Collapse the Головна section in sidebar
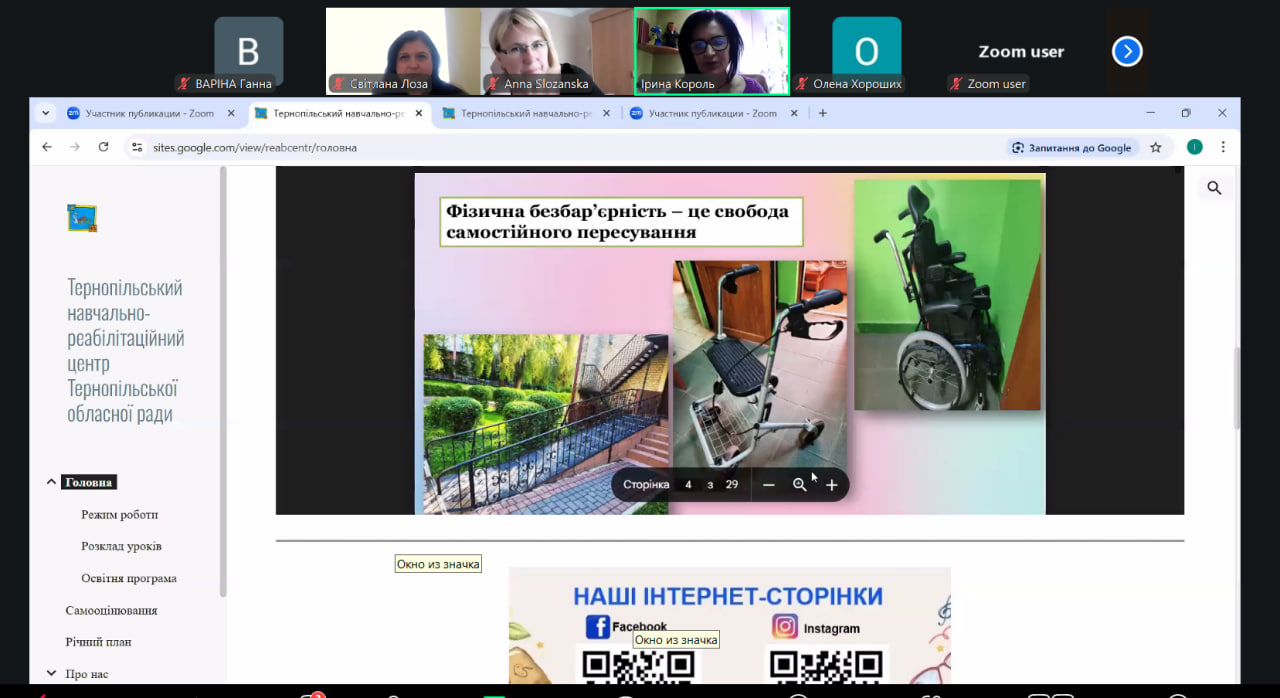 [x=51, y=482]
